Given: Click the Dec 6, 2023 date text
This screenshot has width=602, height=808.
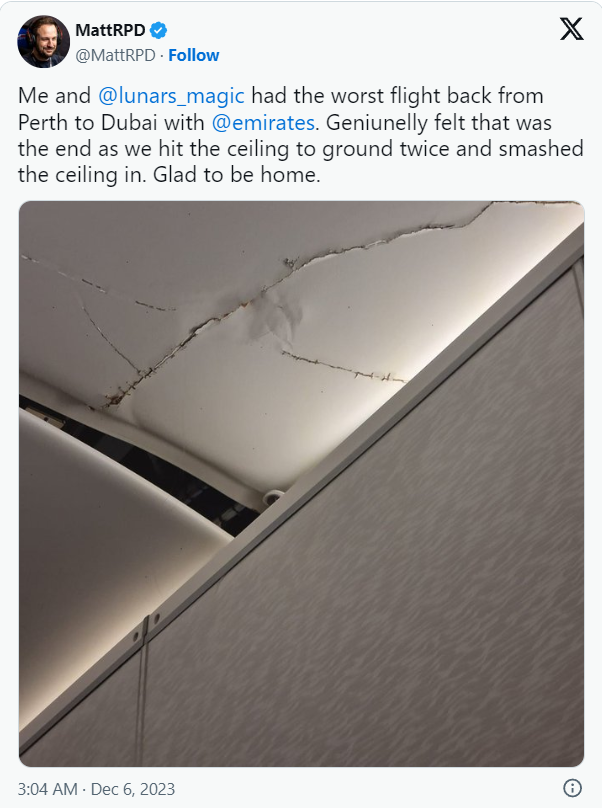Looking at the screenshot, I should click(133, 789).
